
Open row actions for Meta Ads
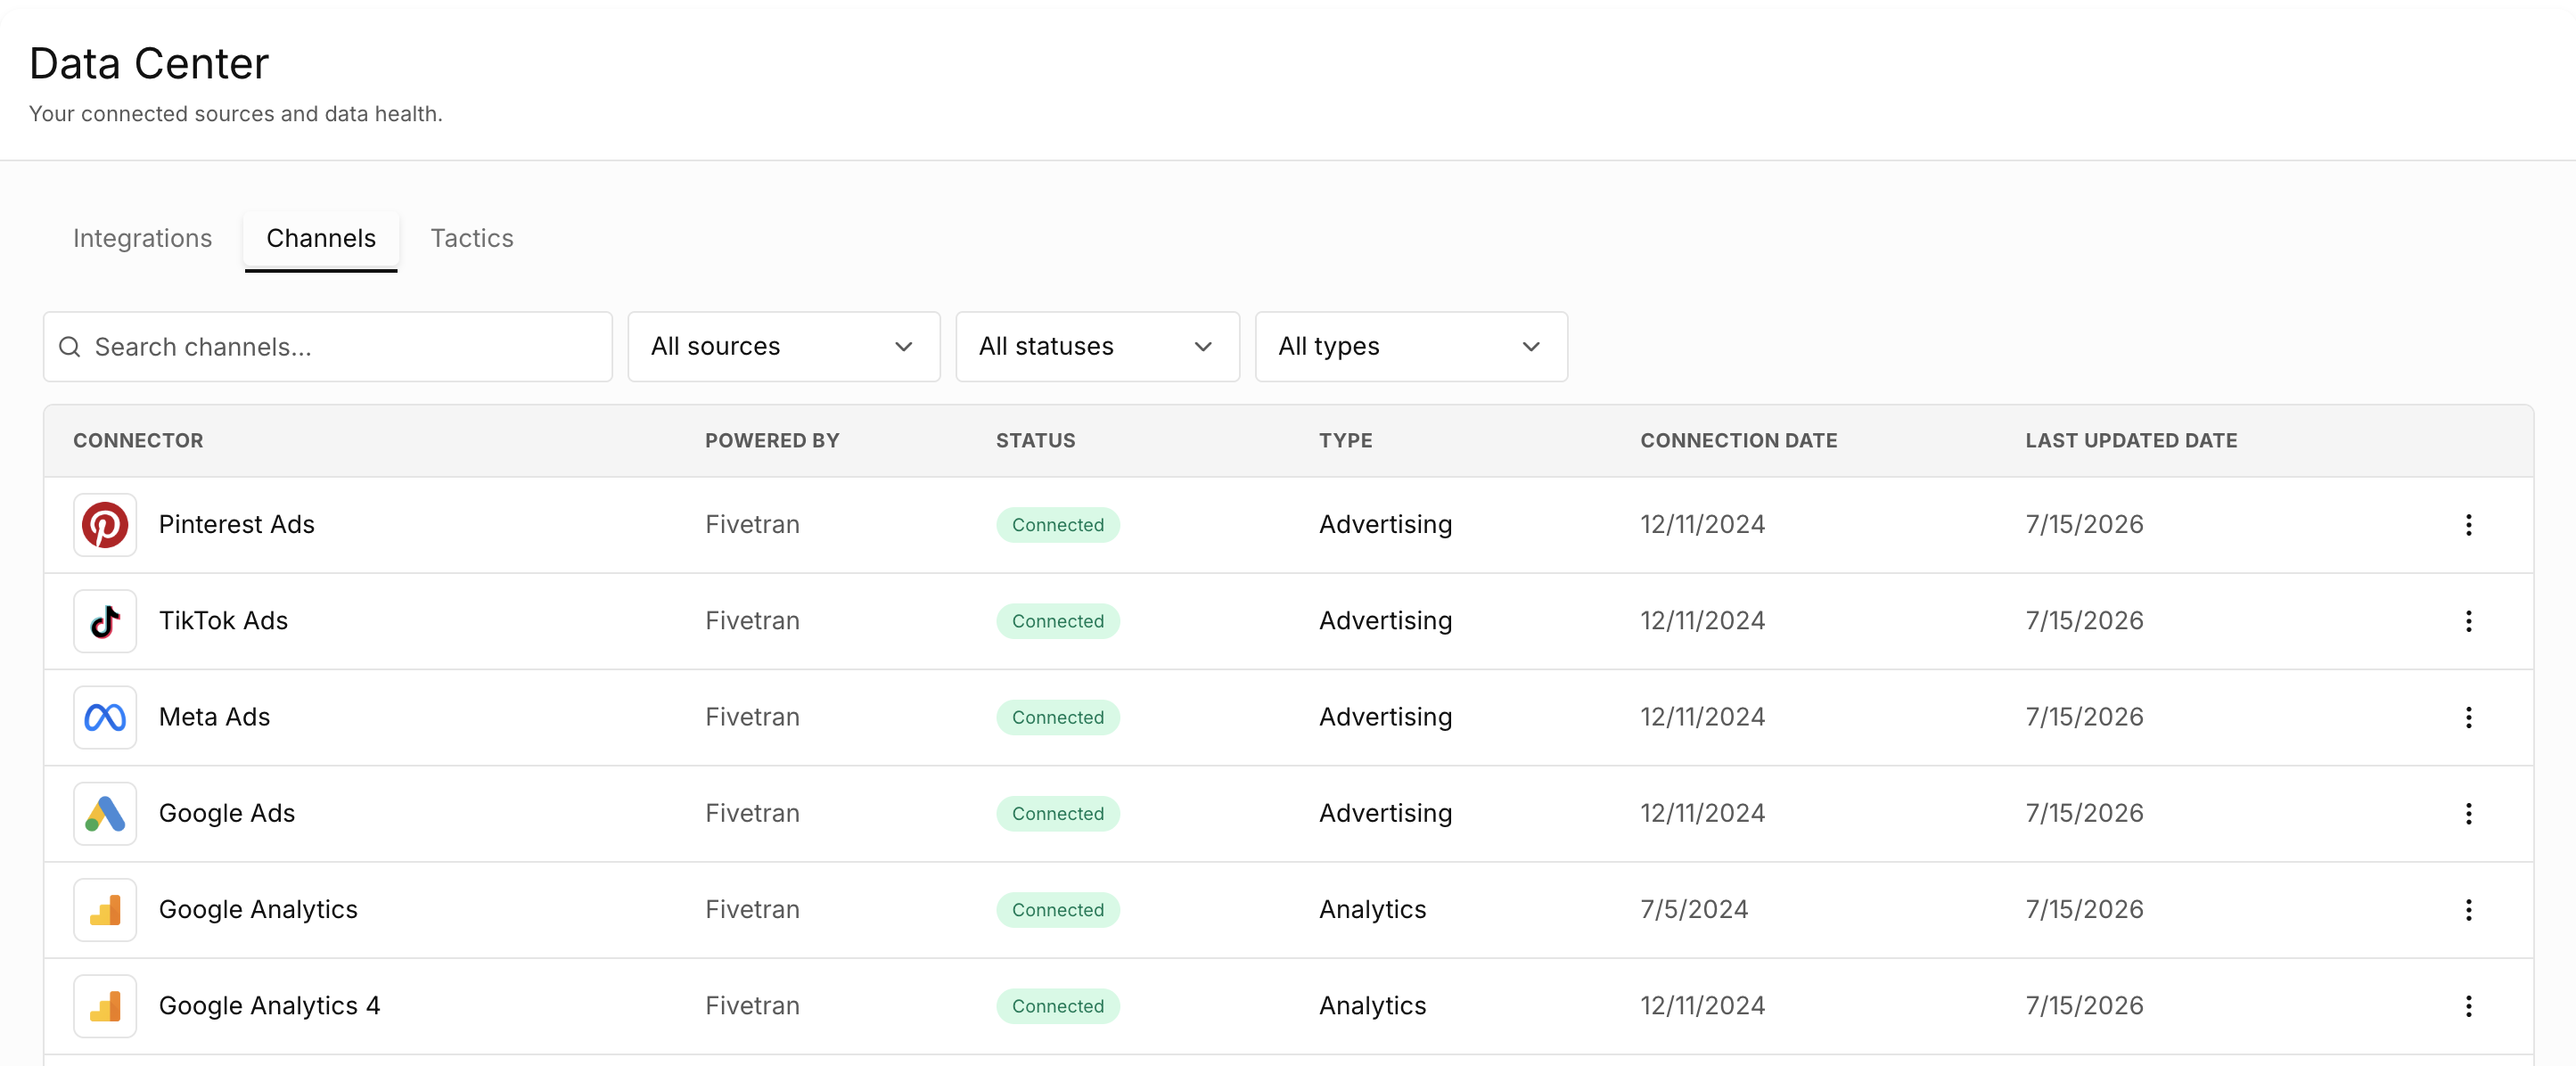[2468, 717]
